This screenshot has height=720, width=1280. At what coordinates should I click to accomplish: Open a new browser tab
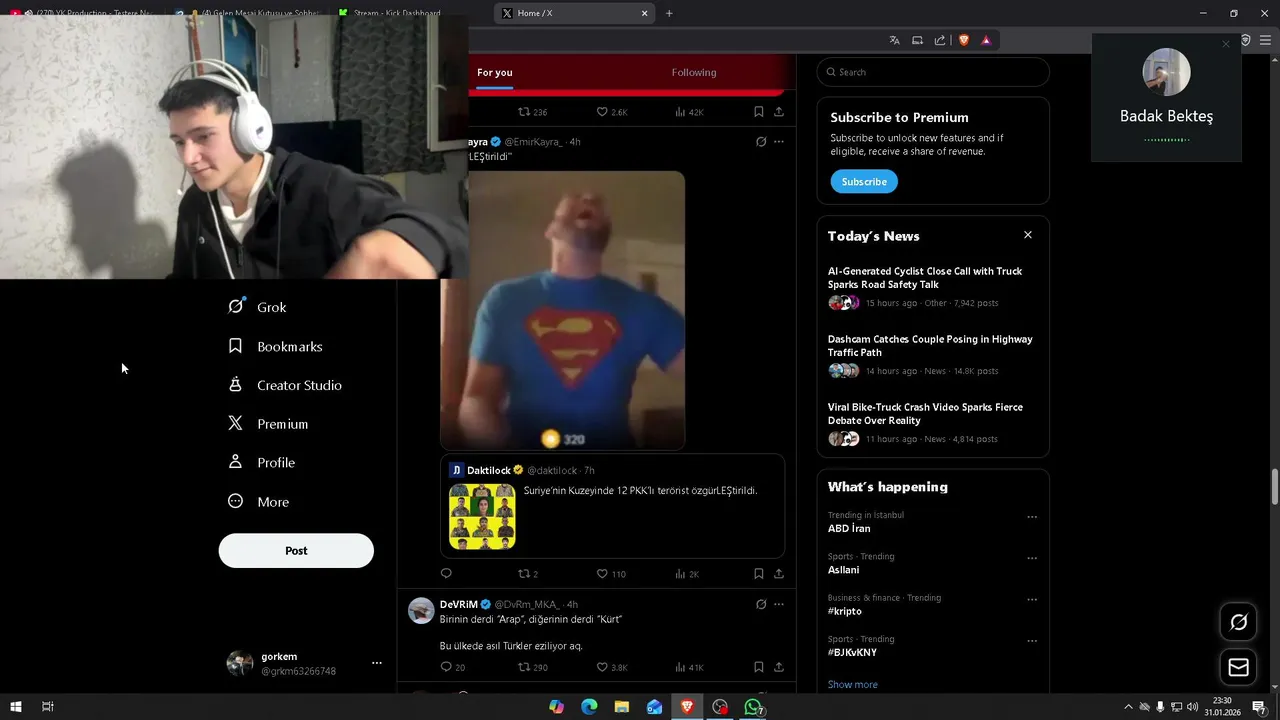669,13
